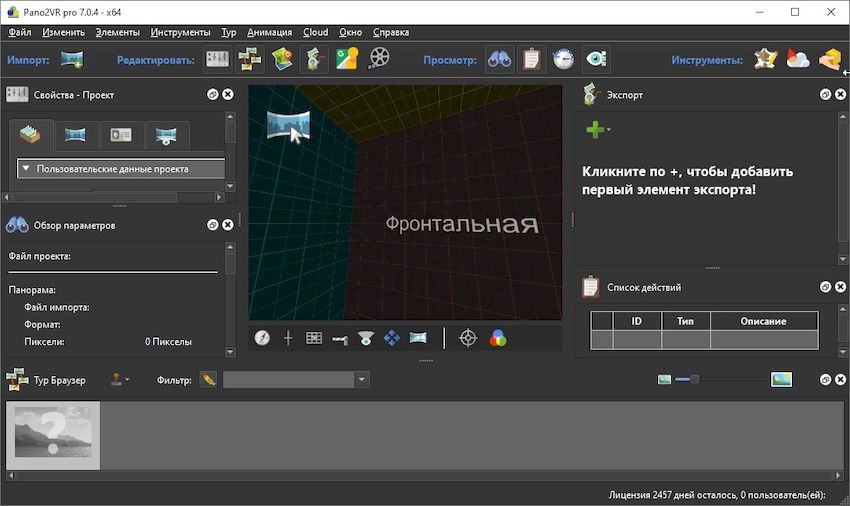Click the blue four-arrow move icon
Screen dimensions: 850x506
(x=392, y=338)
